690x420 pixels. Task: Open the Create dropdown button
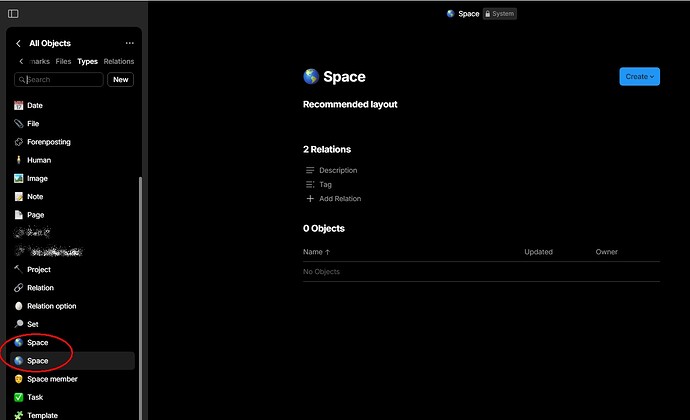click(639, 77)
